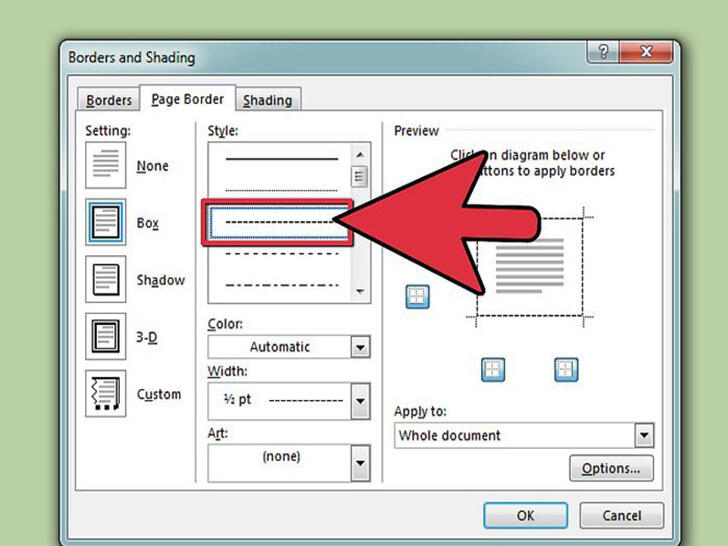Pick the Shadow border setting icon
The width and height of the screenshot is (728, 546).
[x=105, y=279]
